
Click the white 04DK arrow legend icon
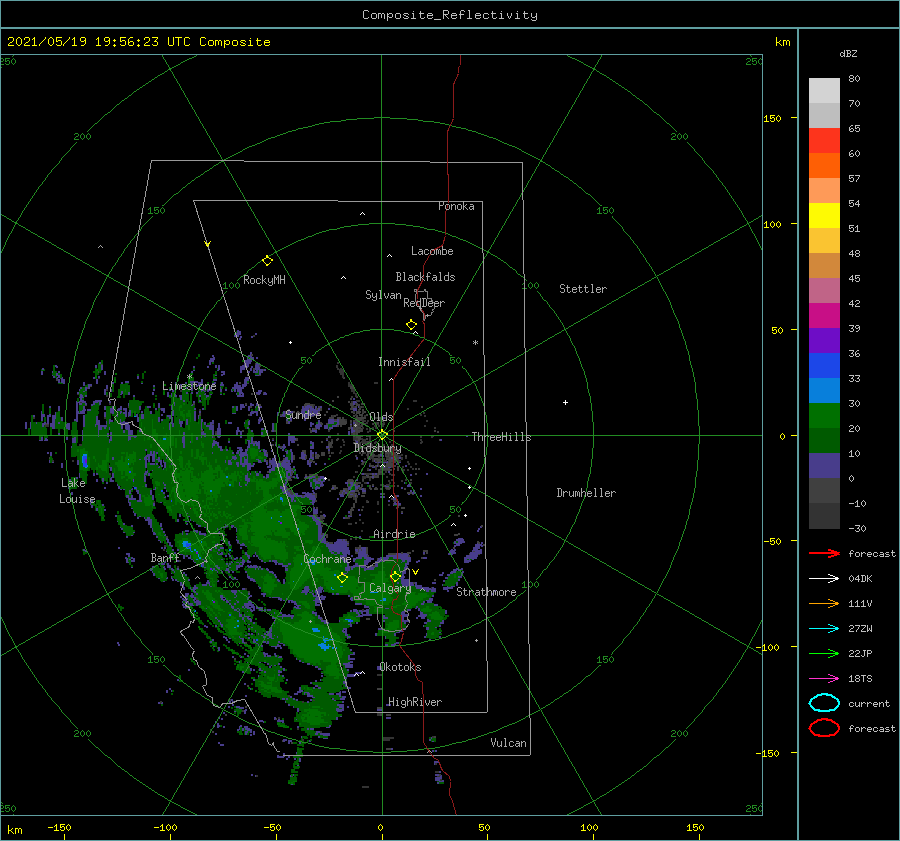[824, 579]
